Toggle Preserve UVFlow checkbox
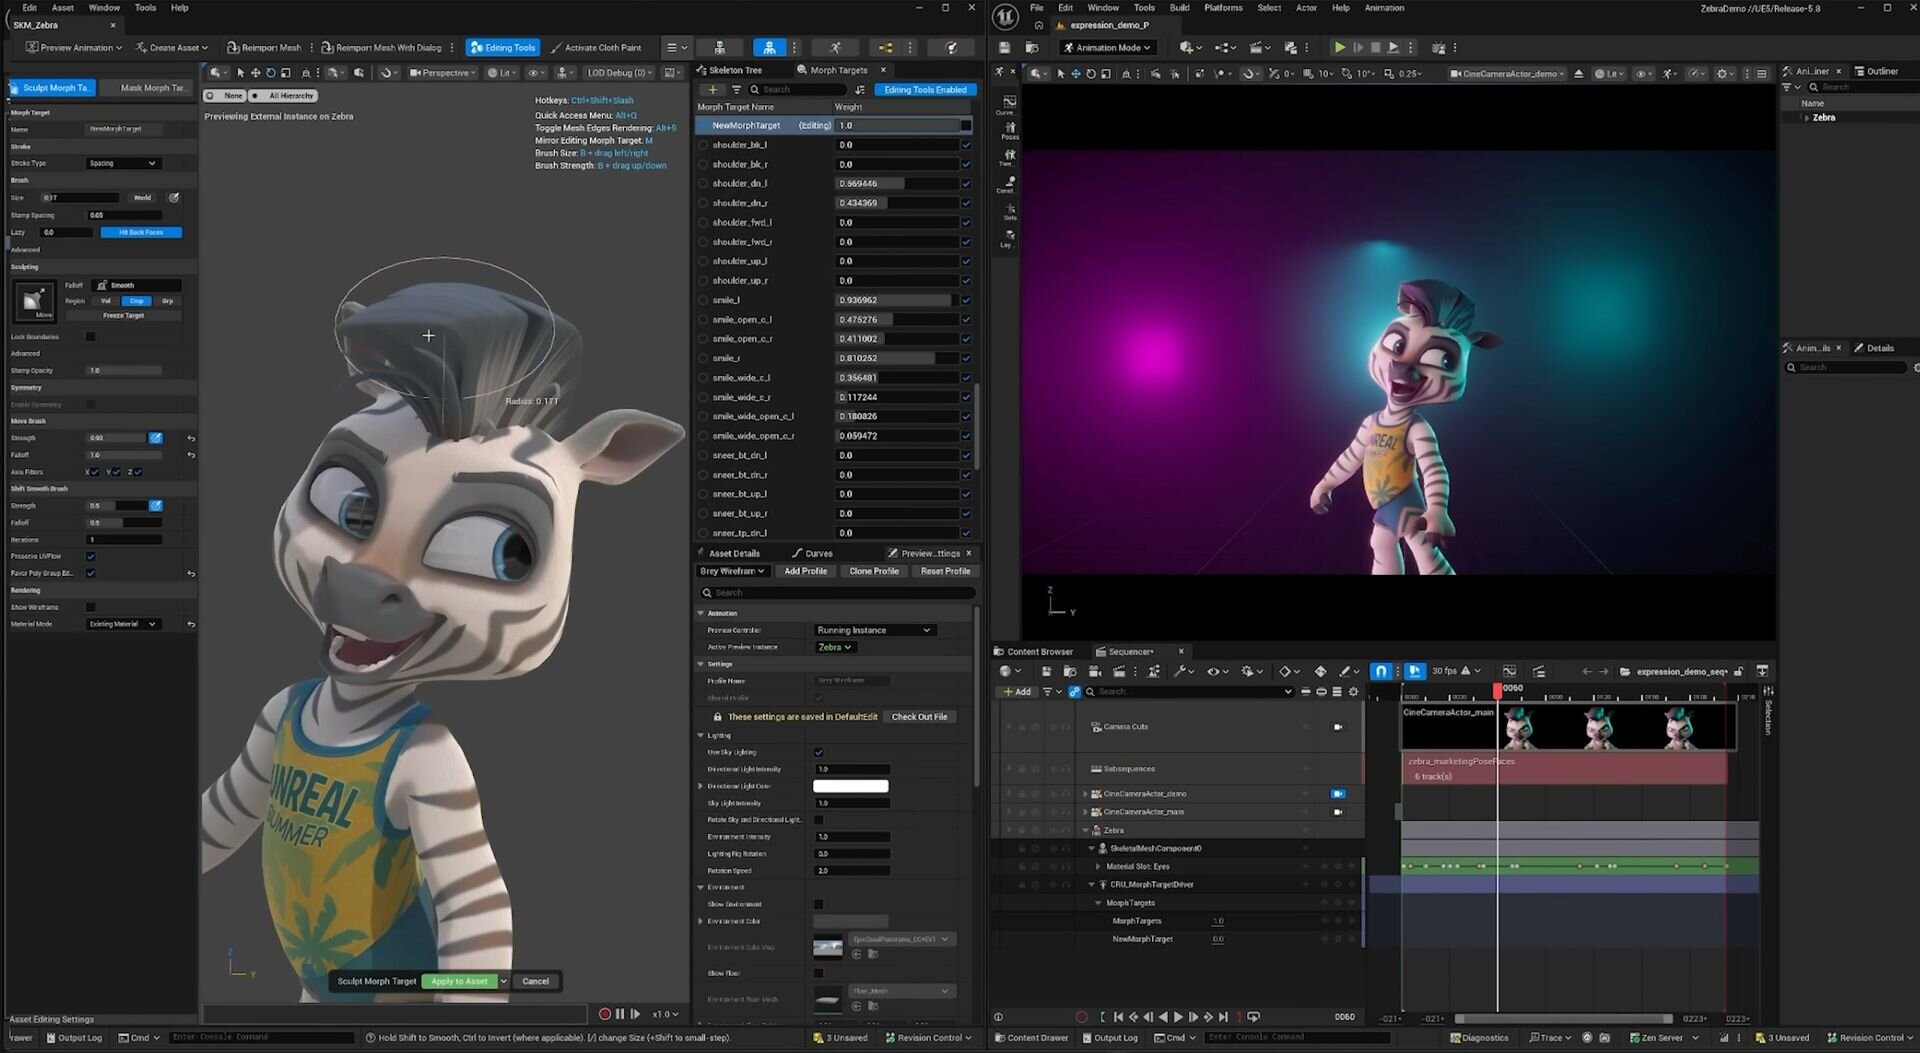 pyautogui.click(x=91, y=556)
